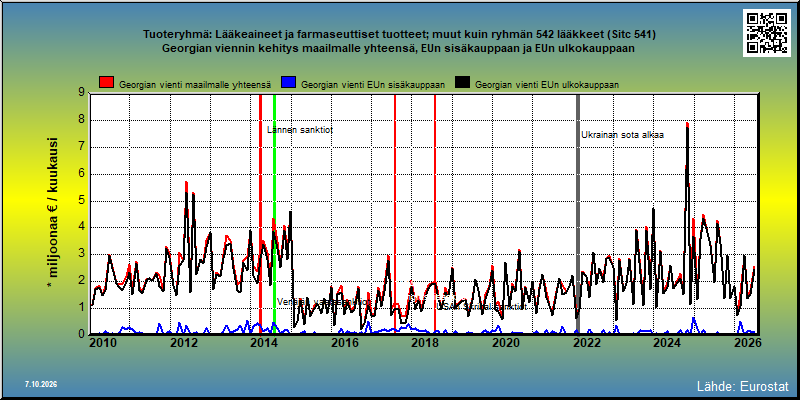800x400 pixels.
Task: Click x-axis year label 2010
Action: (104, 343)
